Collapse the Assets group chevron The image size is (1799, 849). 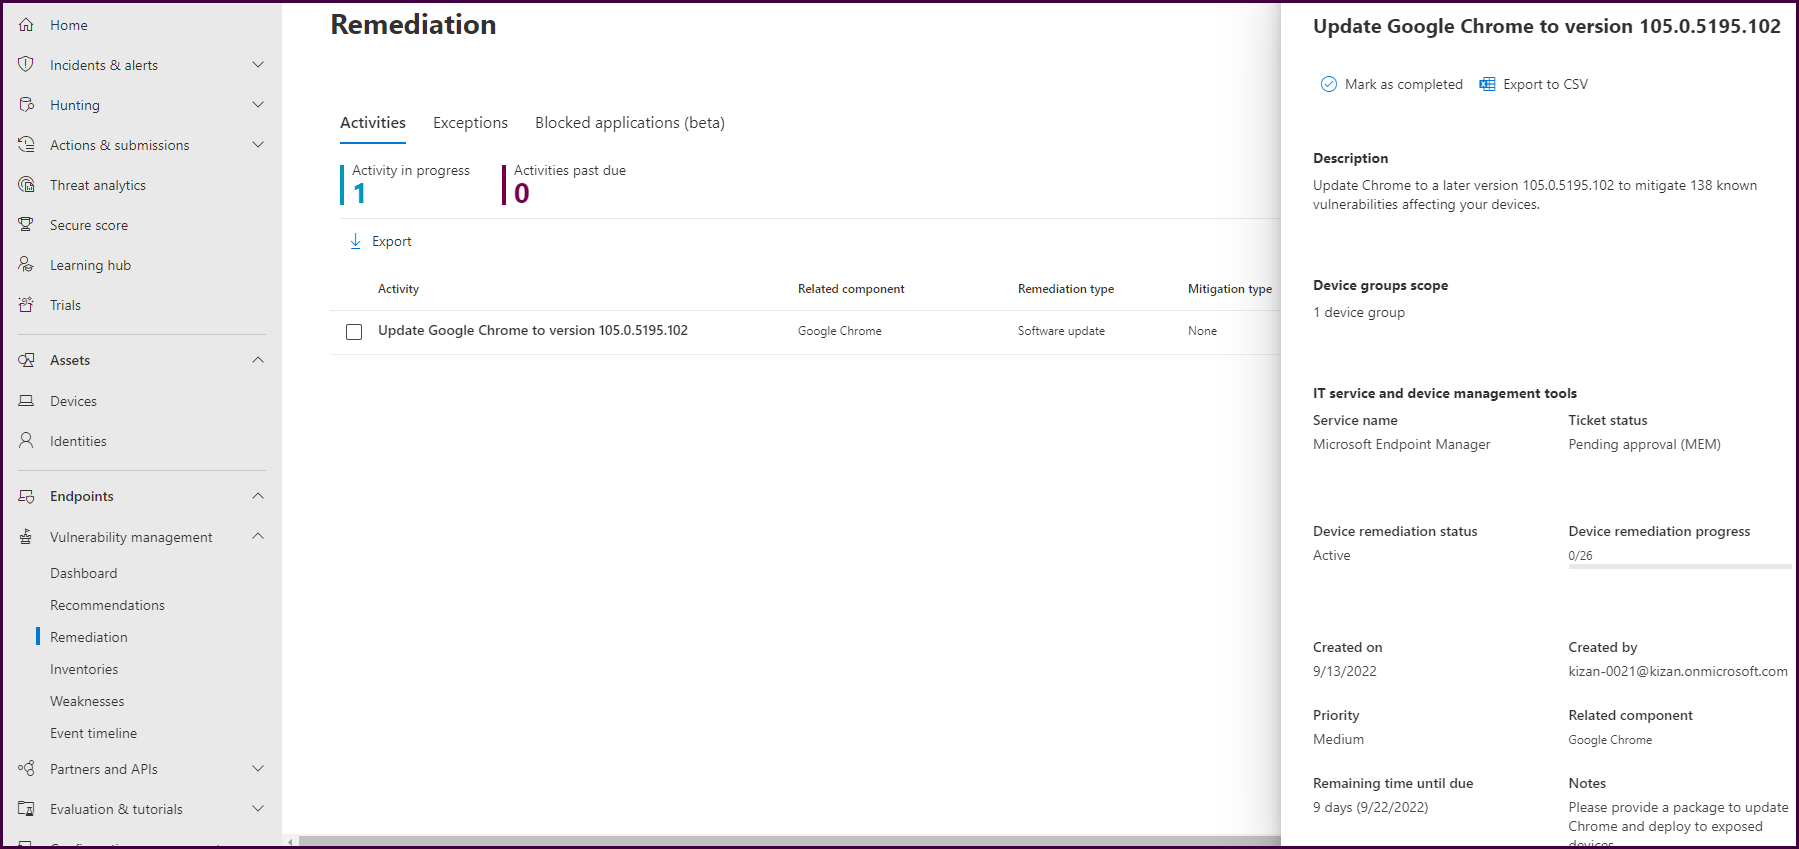pyautogui.click(x=258, y=360)
